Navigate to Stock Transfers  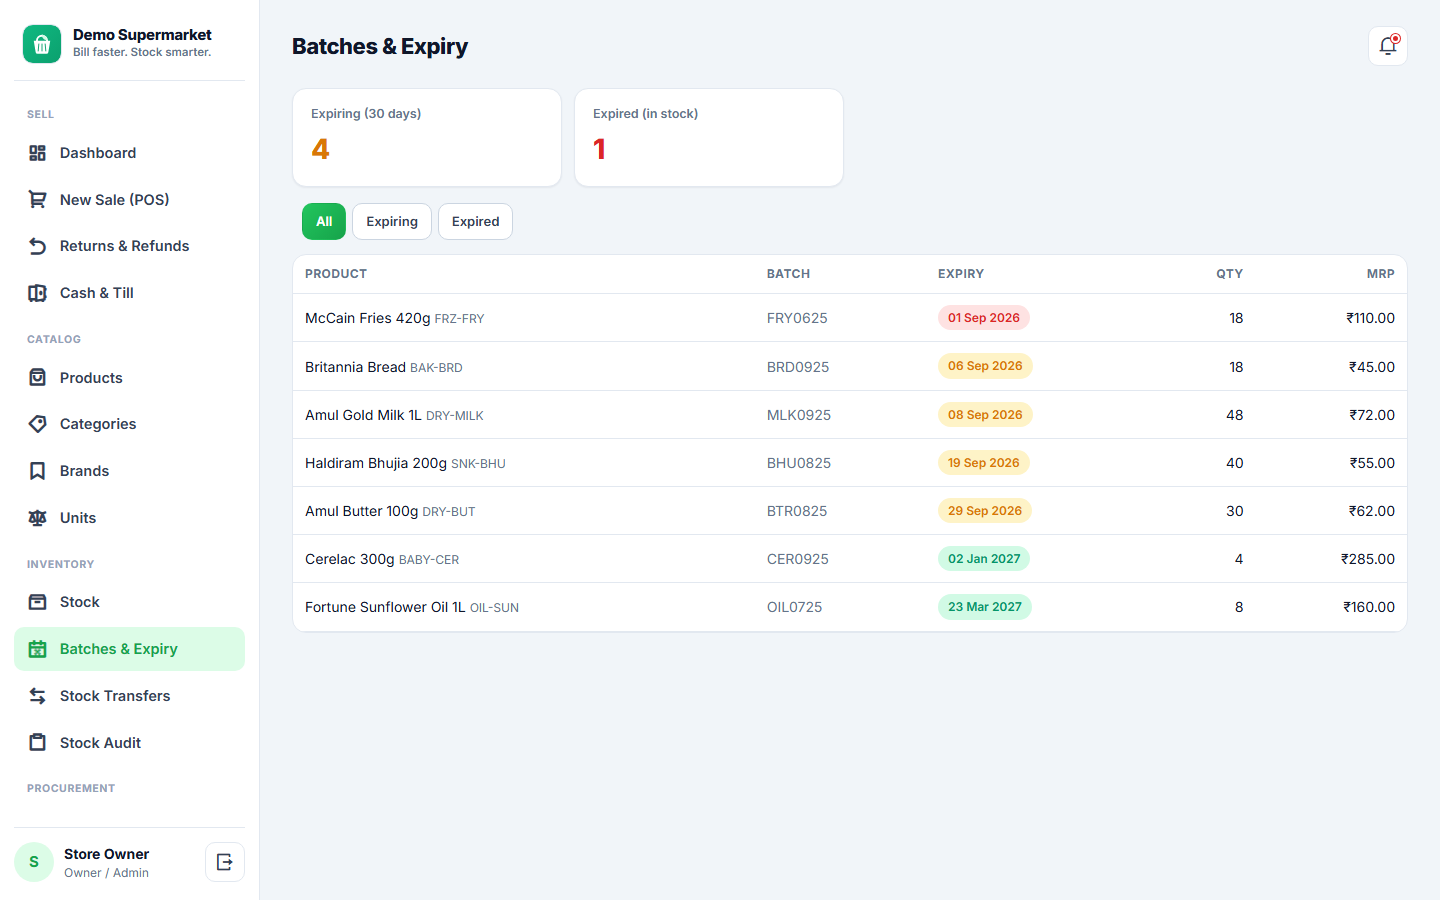click(129, 696)
